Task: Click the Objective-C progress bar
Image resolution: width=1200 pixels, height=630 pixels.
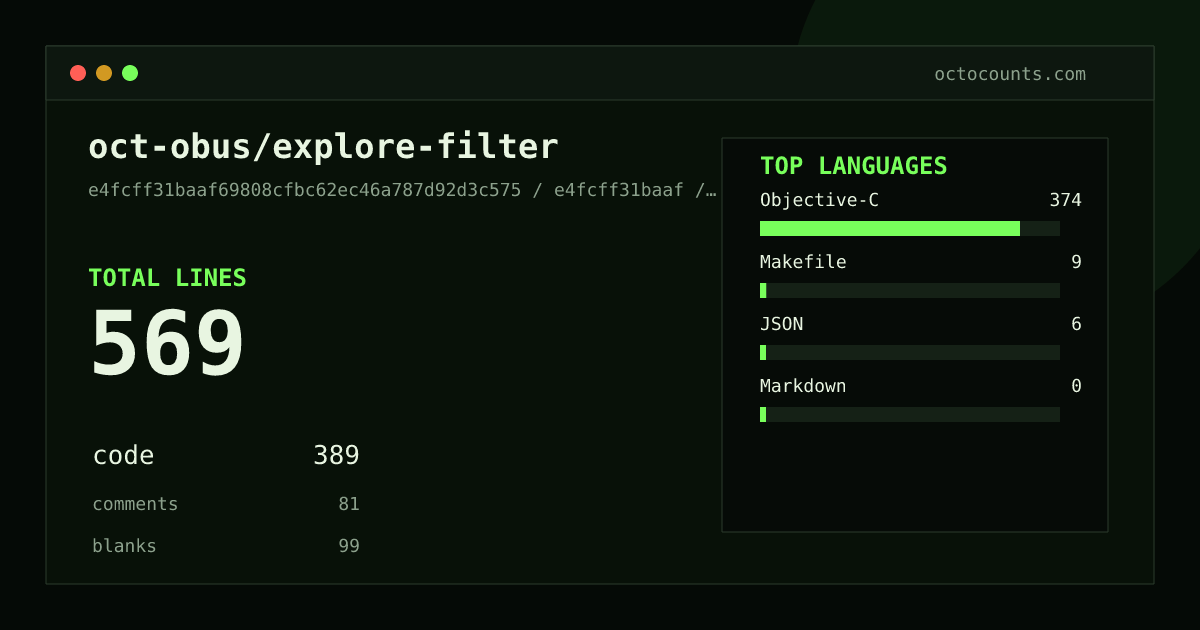Action: click(910, 228)
